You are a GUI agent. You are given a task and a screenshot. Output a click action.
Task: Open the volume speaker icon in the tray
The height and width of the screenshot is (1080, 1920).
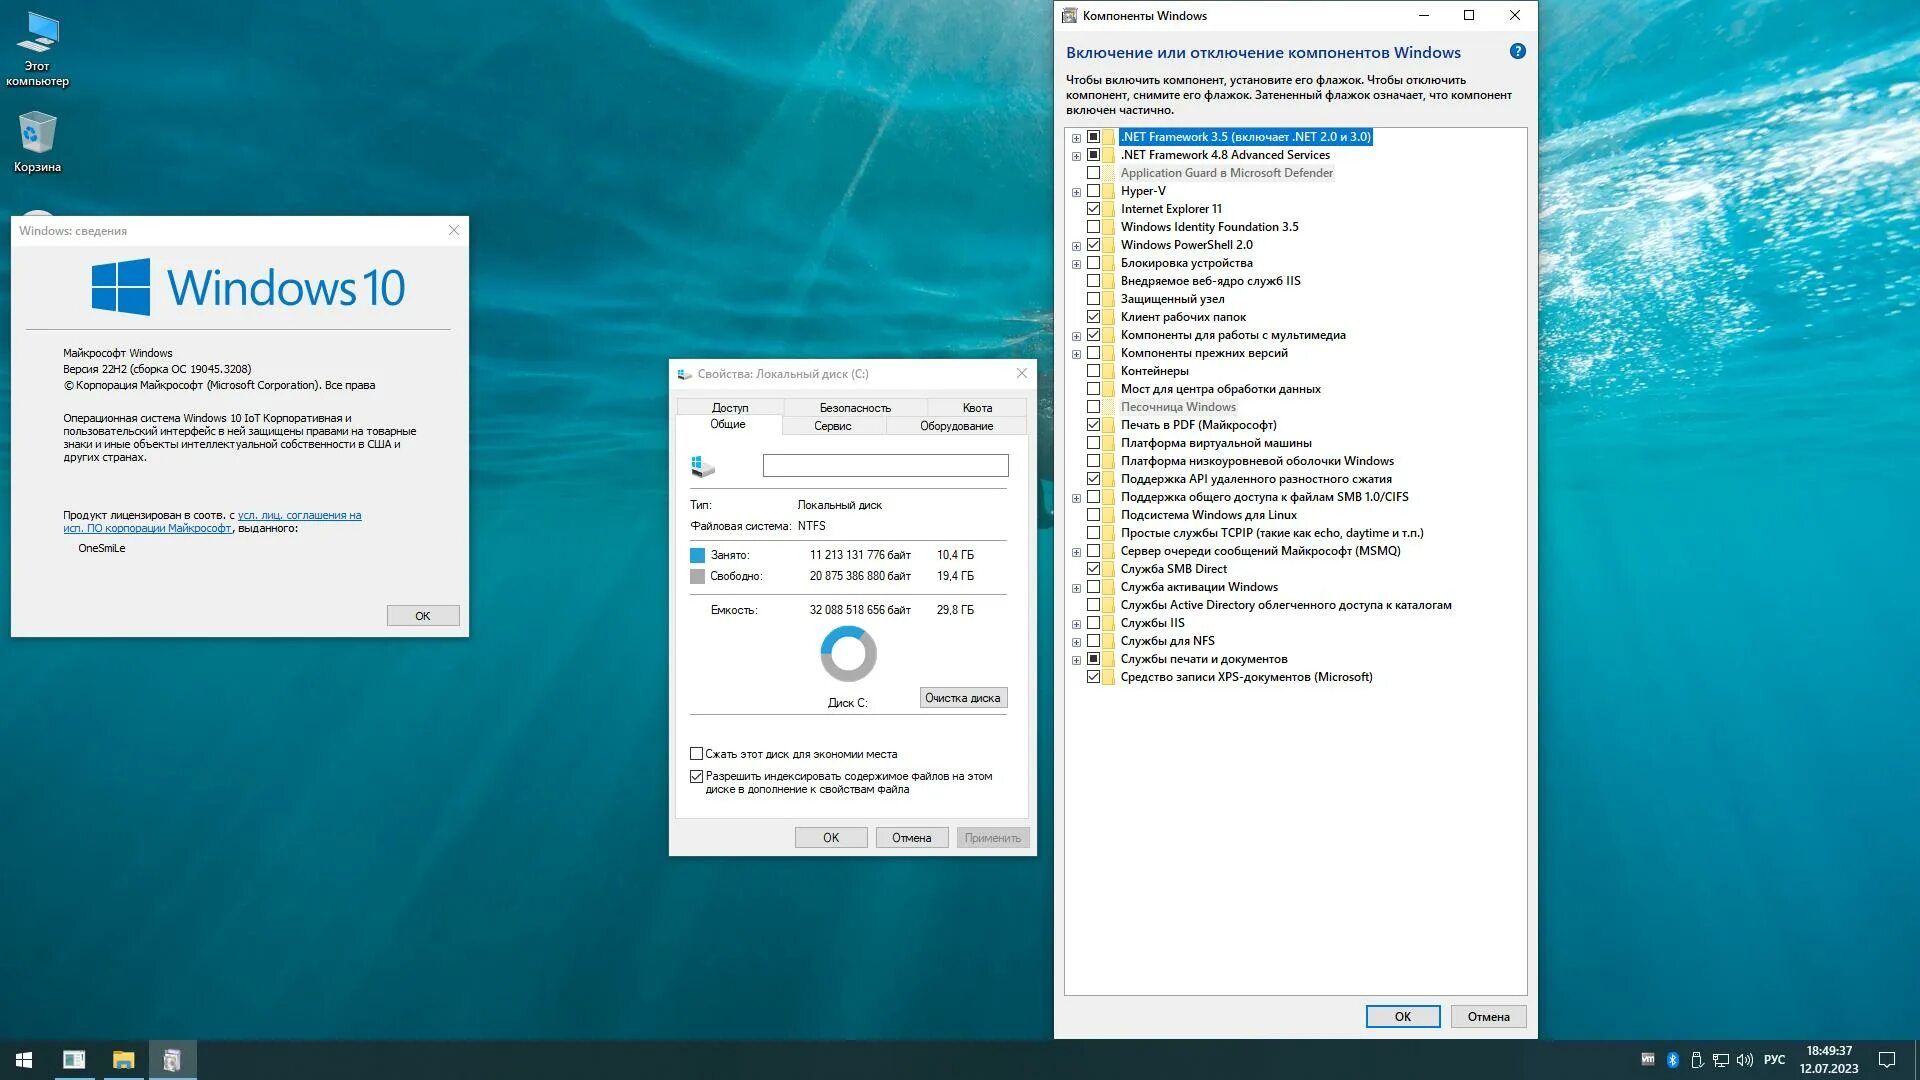1744,1060
